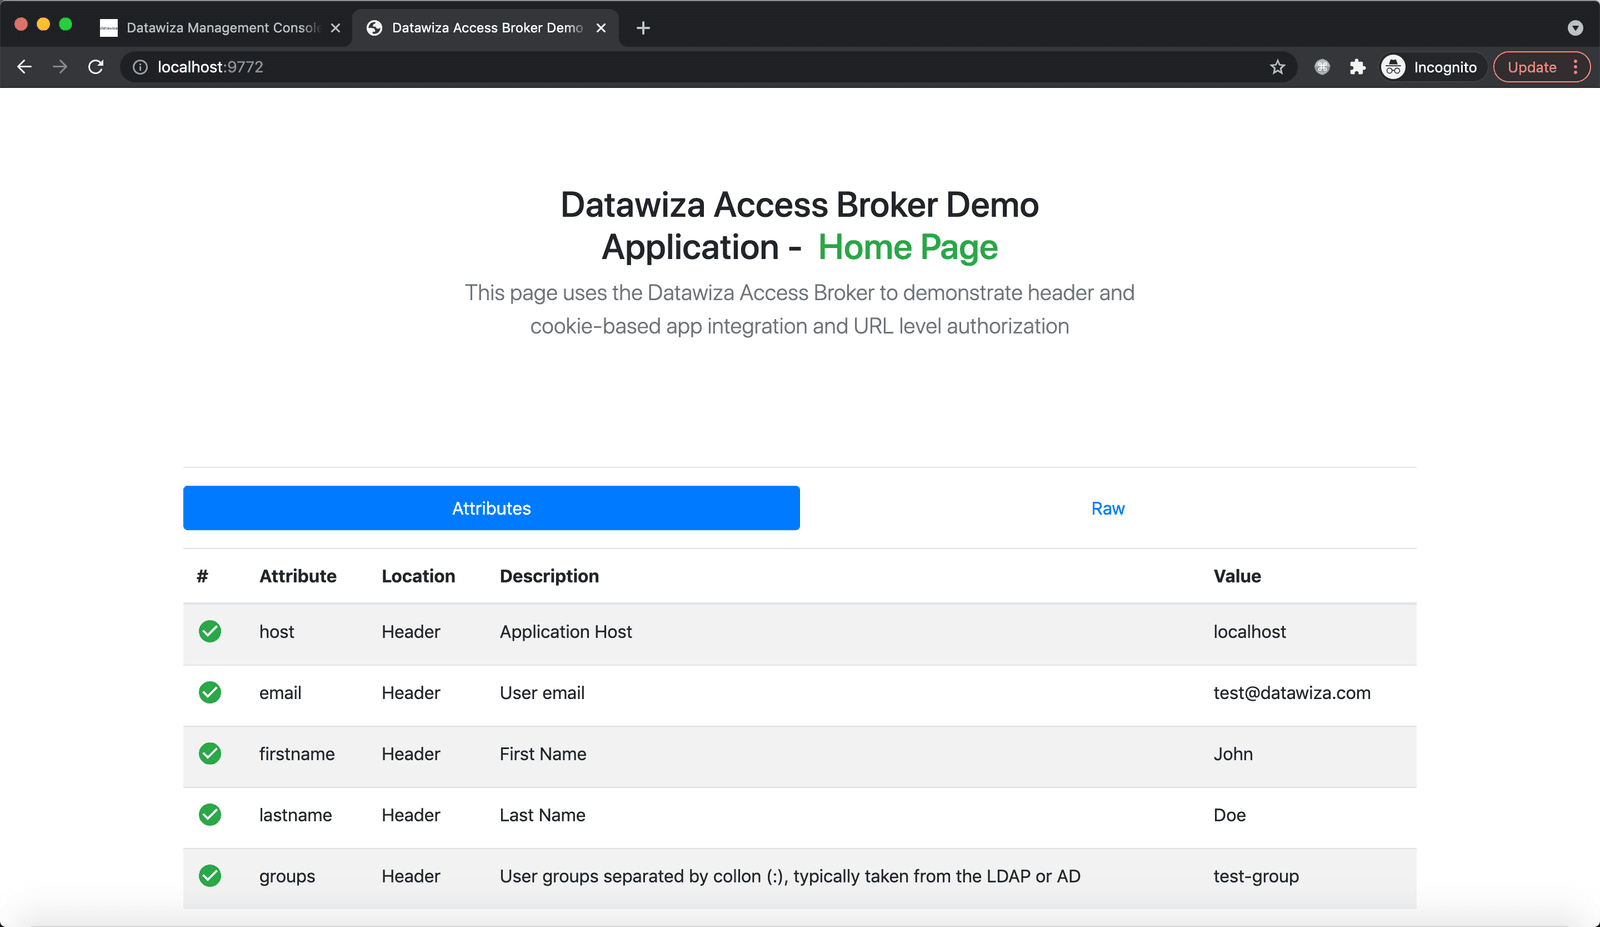This screenshot has width=1600, height=927.
Task: Open the extensions puzzle icon
Action: pos(1357,67)
